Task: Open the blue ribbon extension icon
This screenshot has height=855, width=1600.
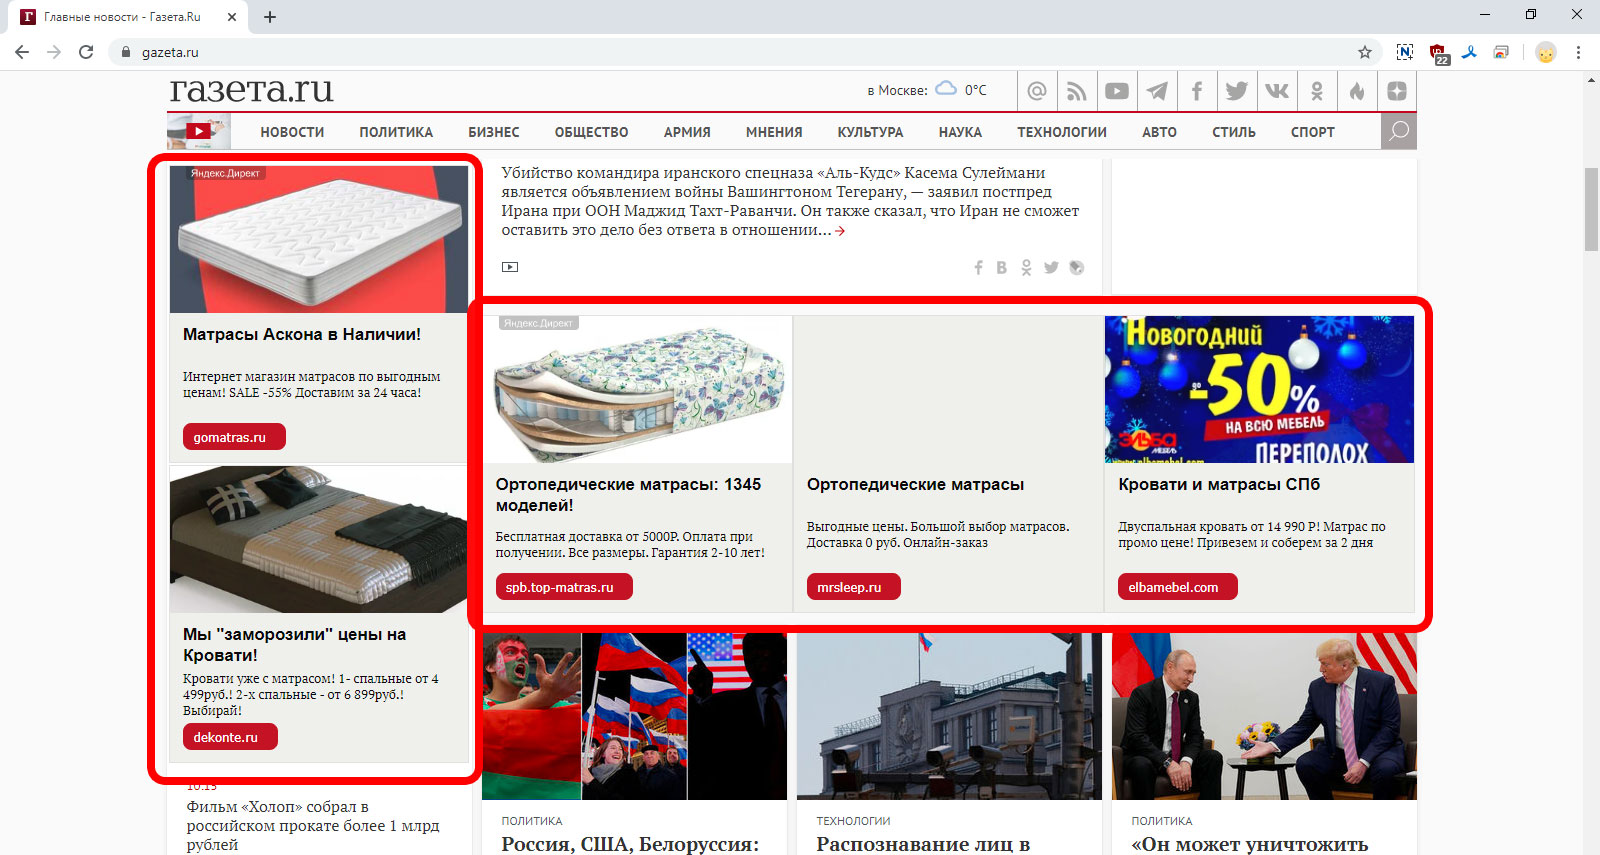Action: (1469, 52)
